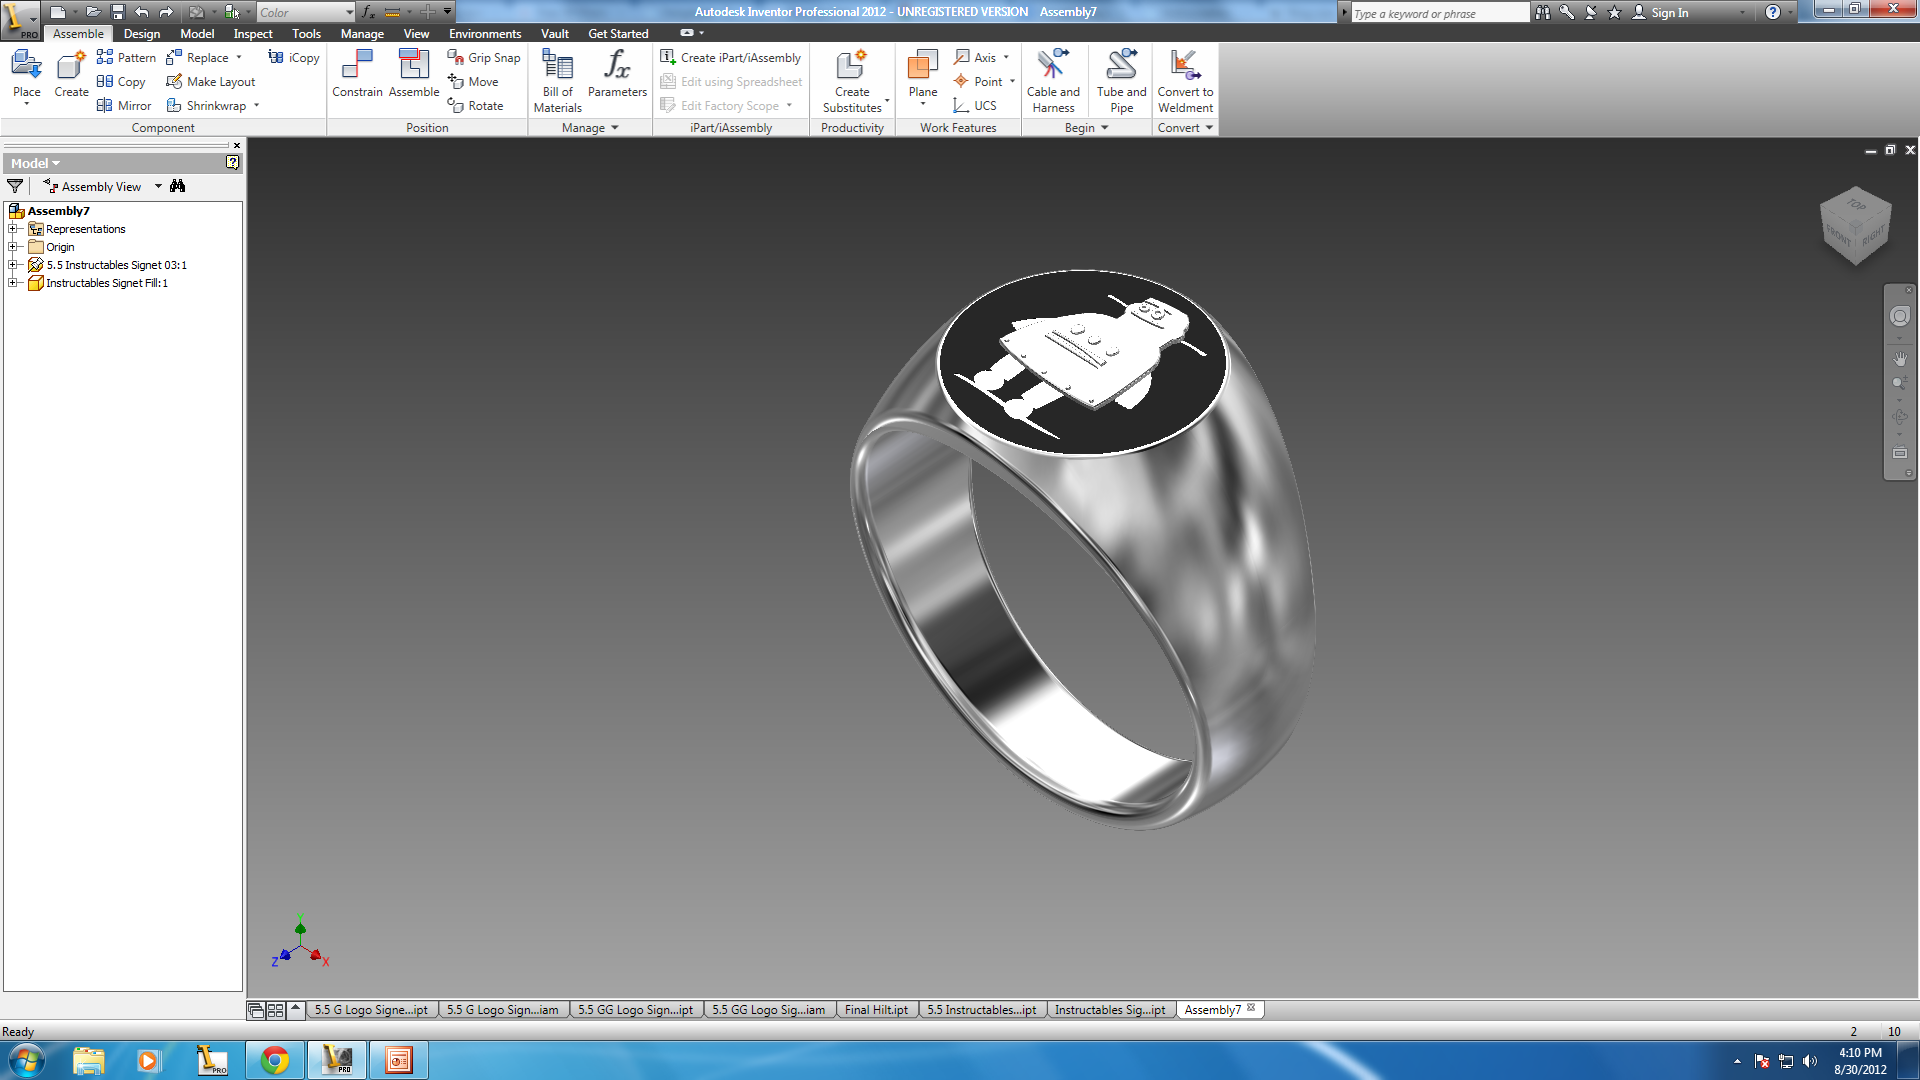Open the help question mark icon
The height and width of the screenshot is (1080, 1920).
1772,12
